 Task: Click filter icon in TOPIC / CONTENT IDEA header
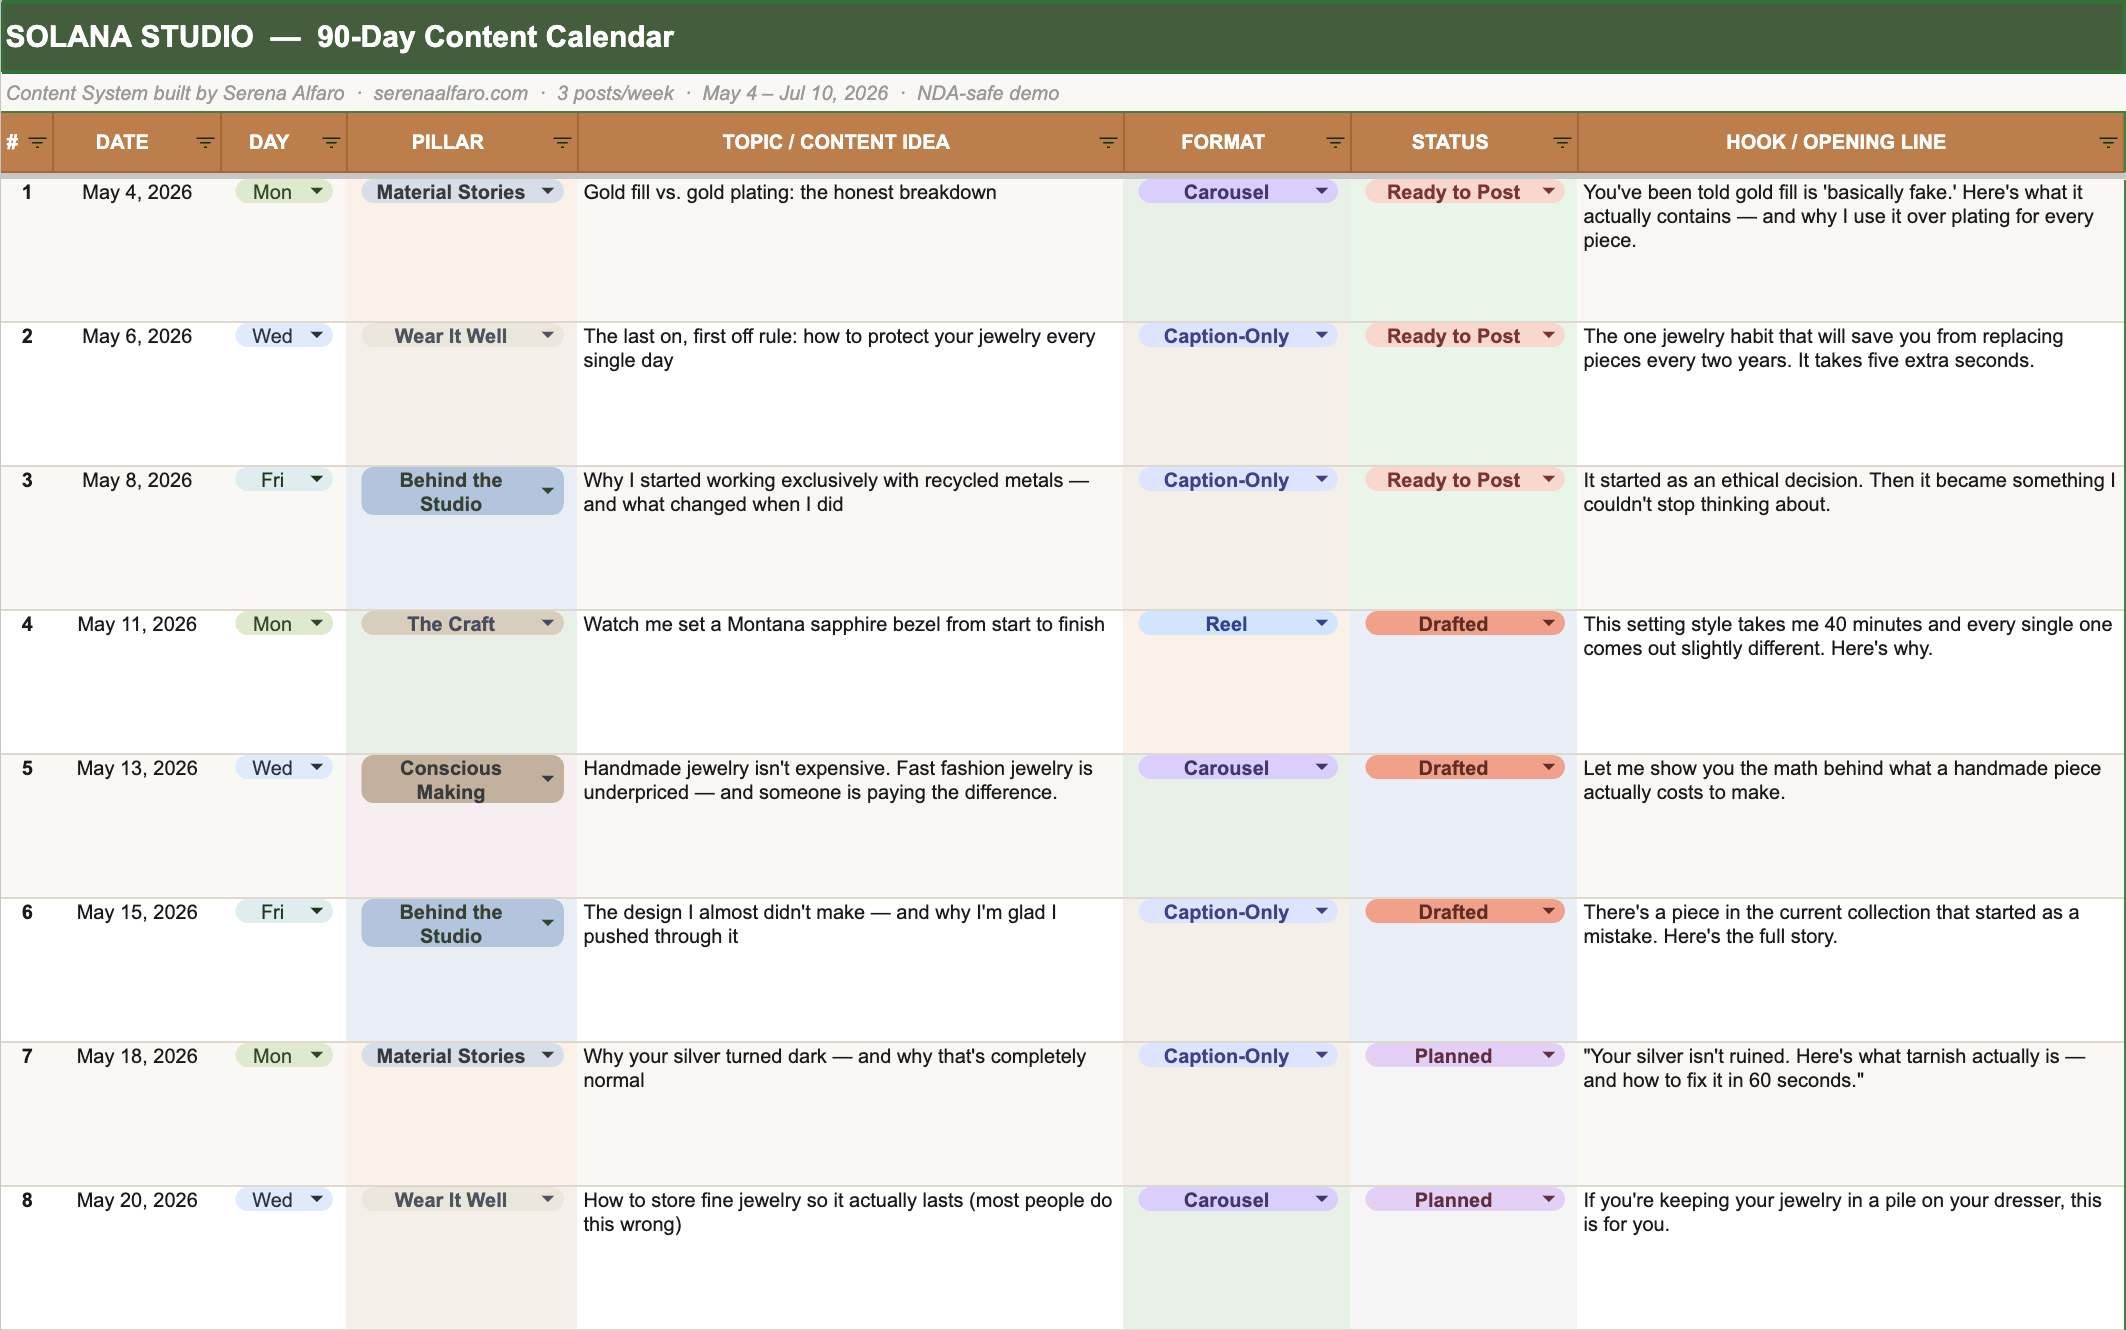pyautogui.click(x=1108, y=143)
